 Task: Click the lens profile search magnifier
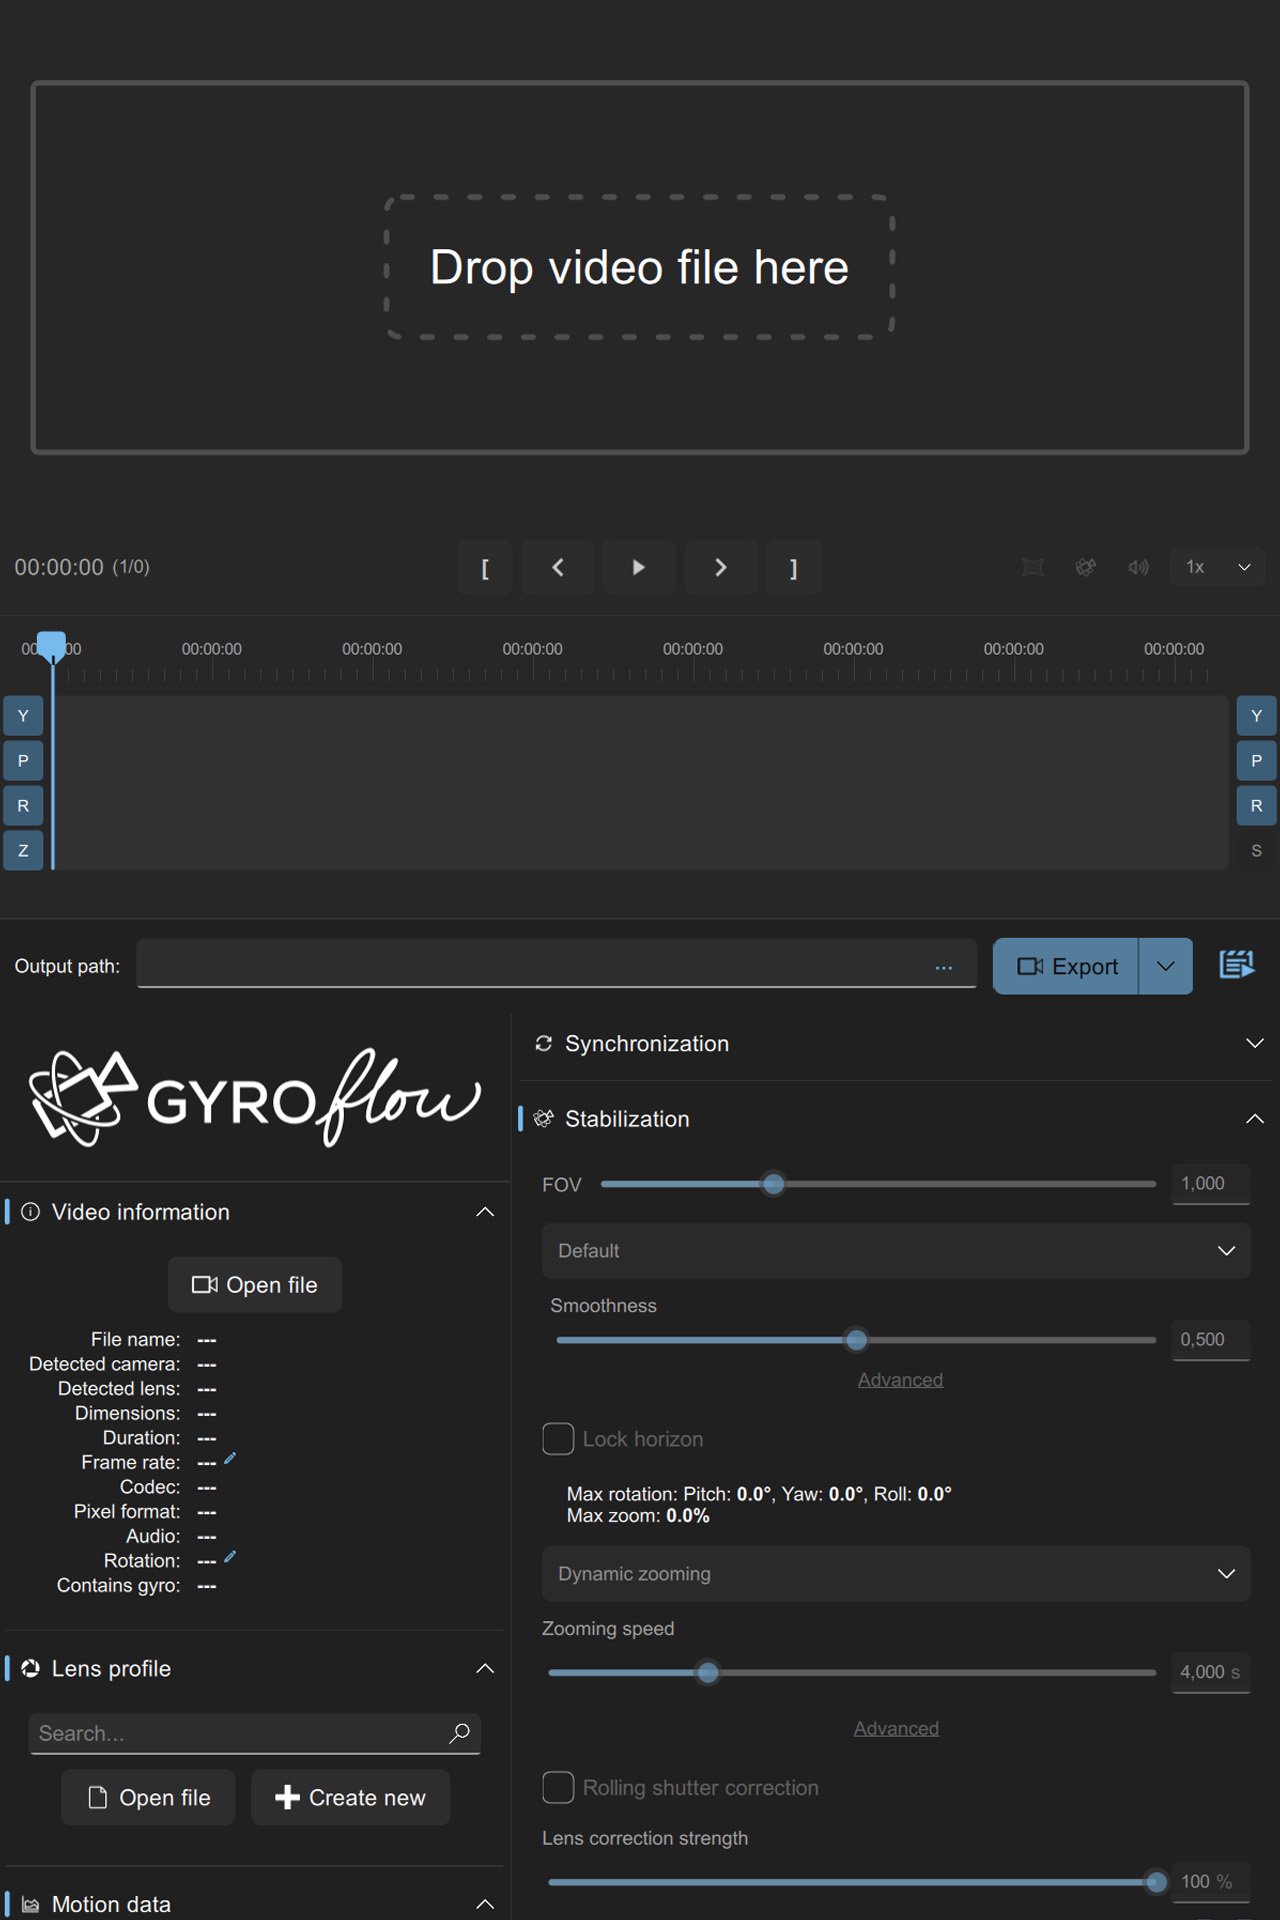point(460,1733)
